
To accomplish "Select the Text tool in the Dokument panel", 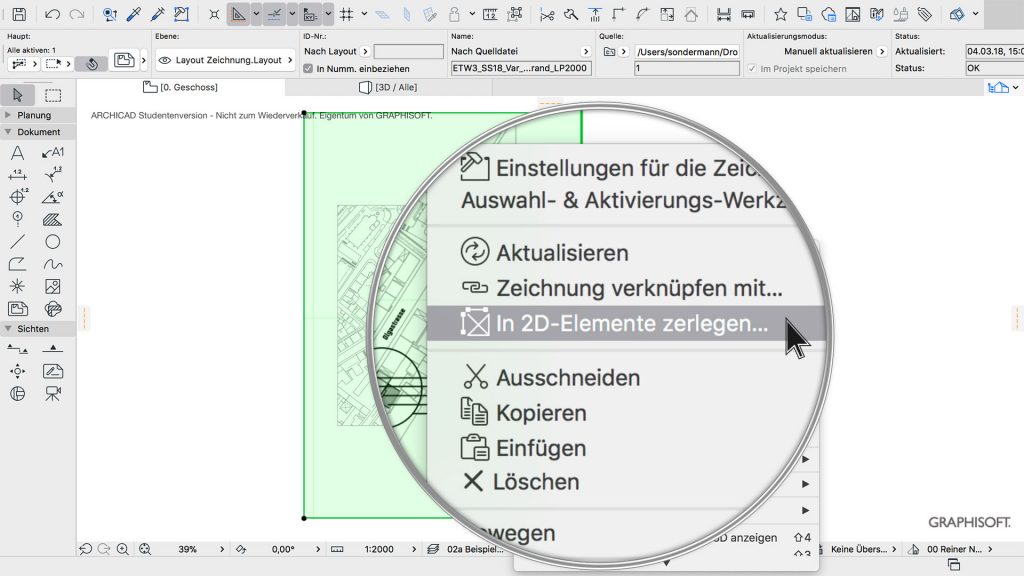I will [x=15, y=154].
